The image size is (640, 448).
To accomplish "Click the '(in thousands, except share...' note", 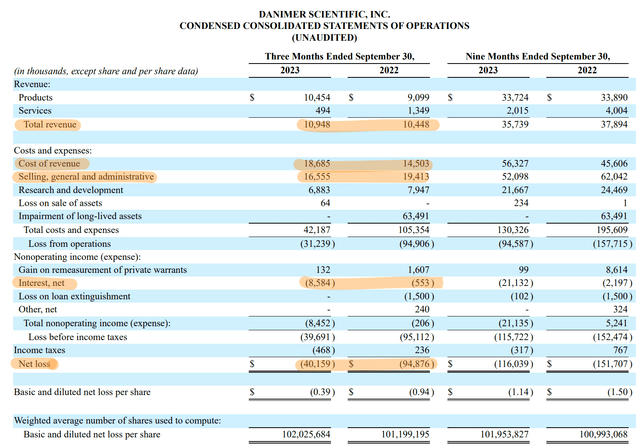I will 106,71.
